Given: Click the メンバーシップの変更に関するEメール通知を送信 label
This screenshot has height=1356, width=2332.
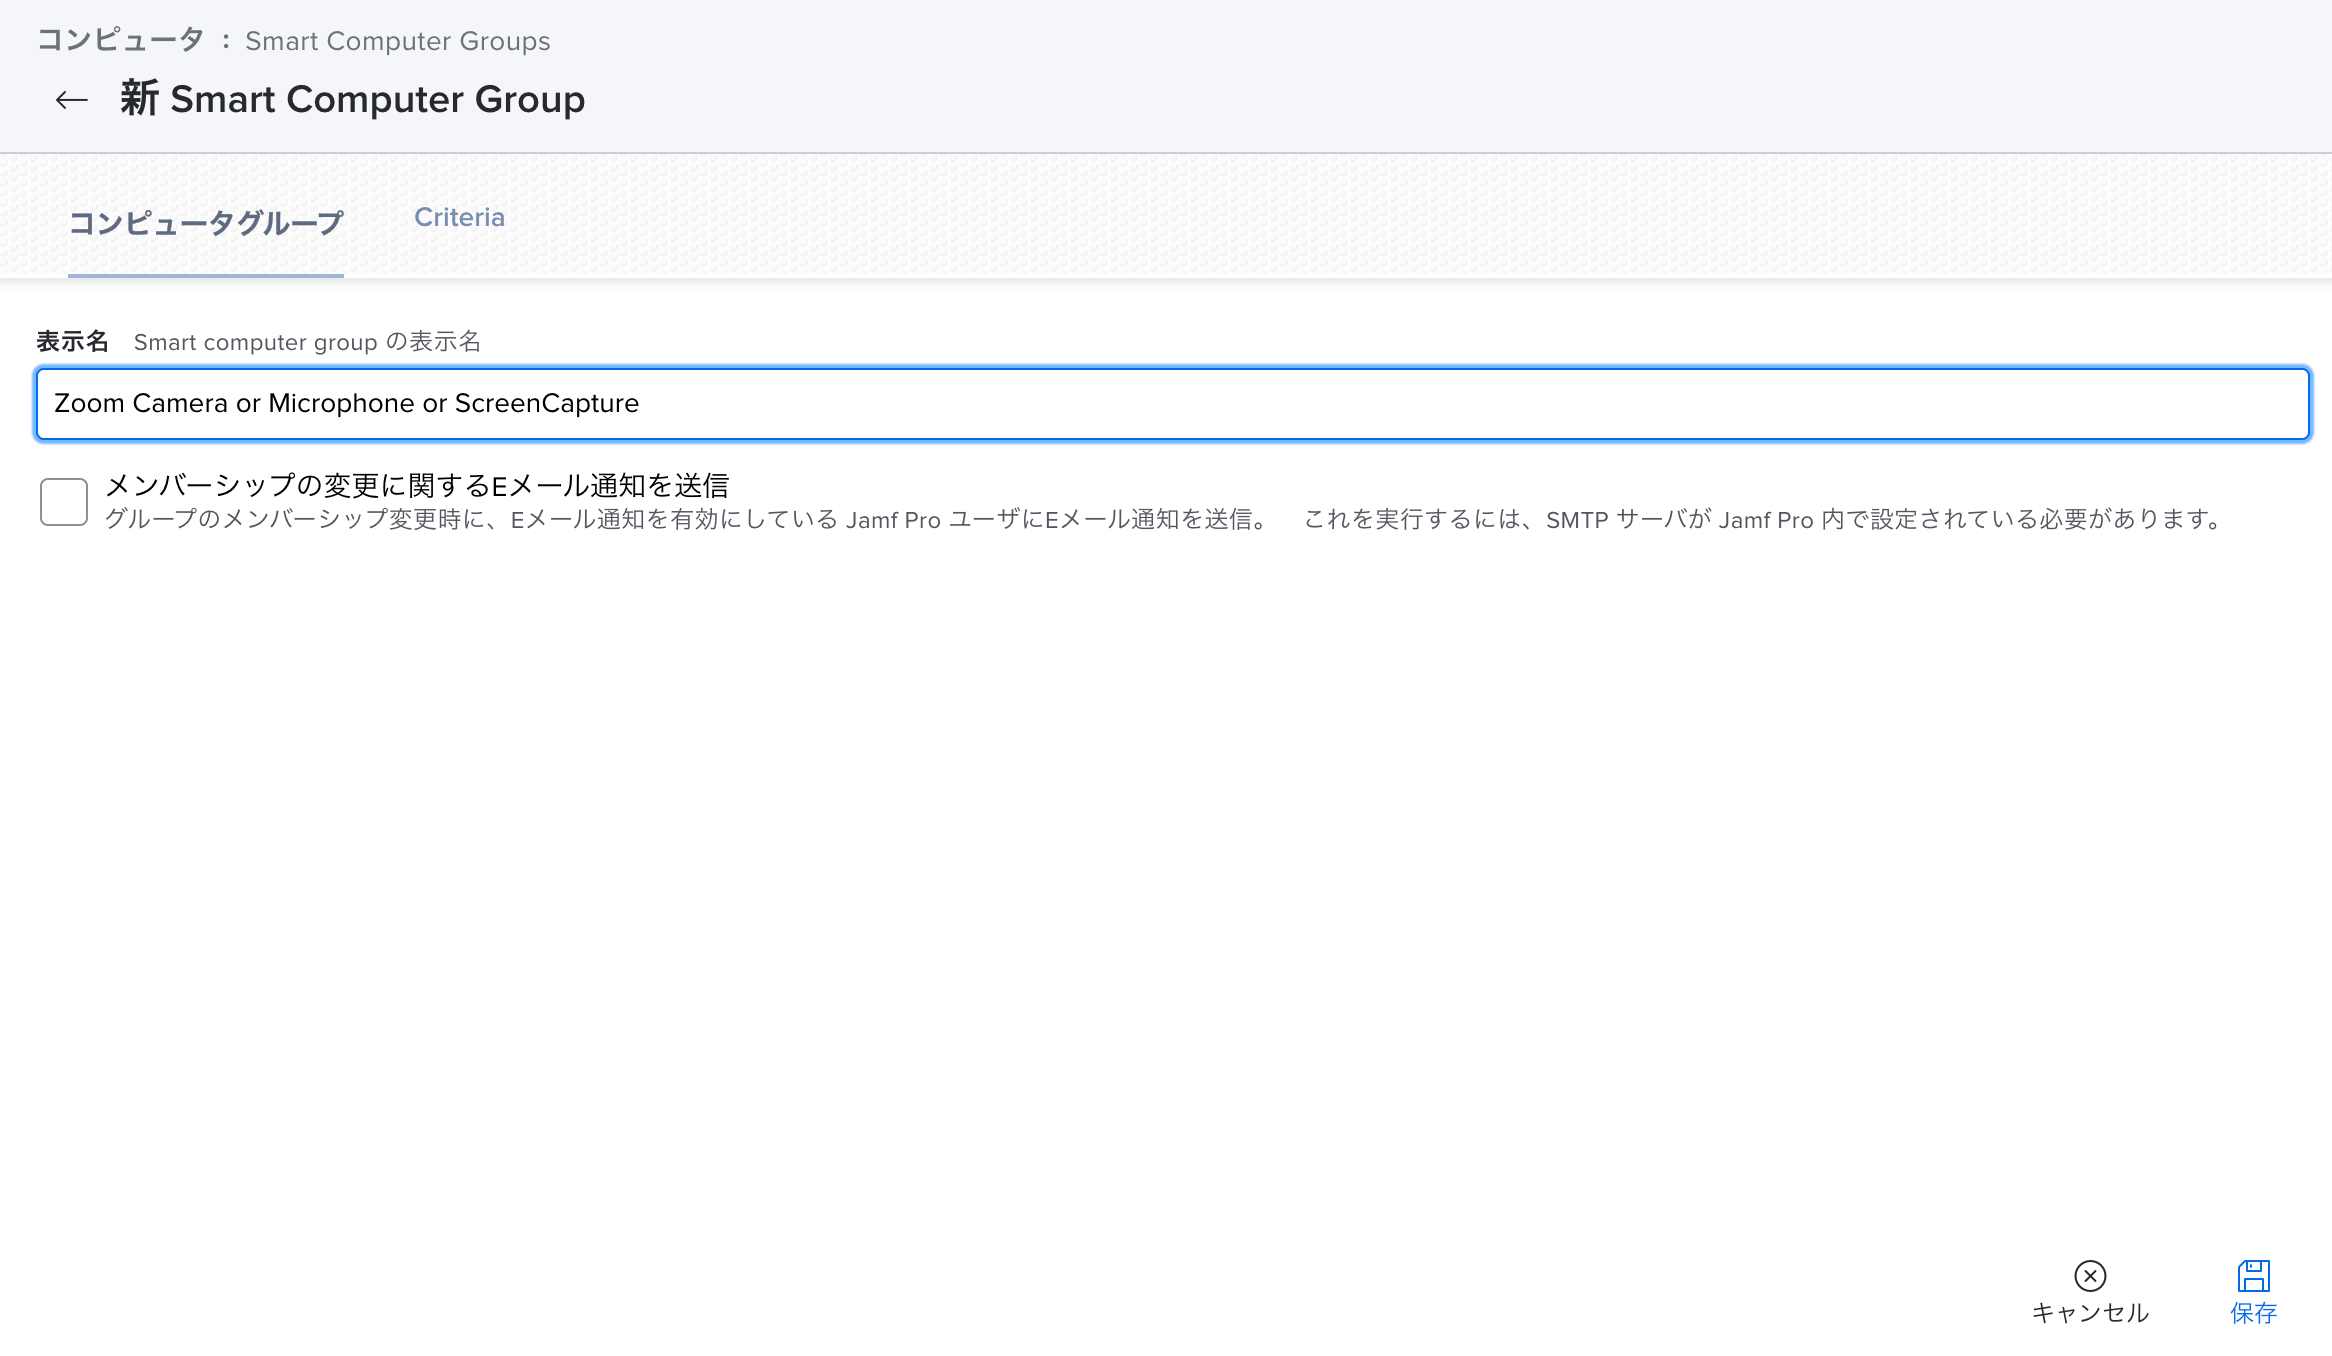Looking at the screenshot, I should (x=417, y=485).
